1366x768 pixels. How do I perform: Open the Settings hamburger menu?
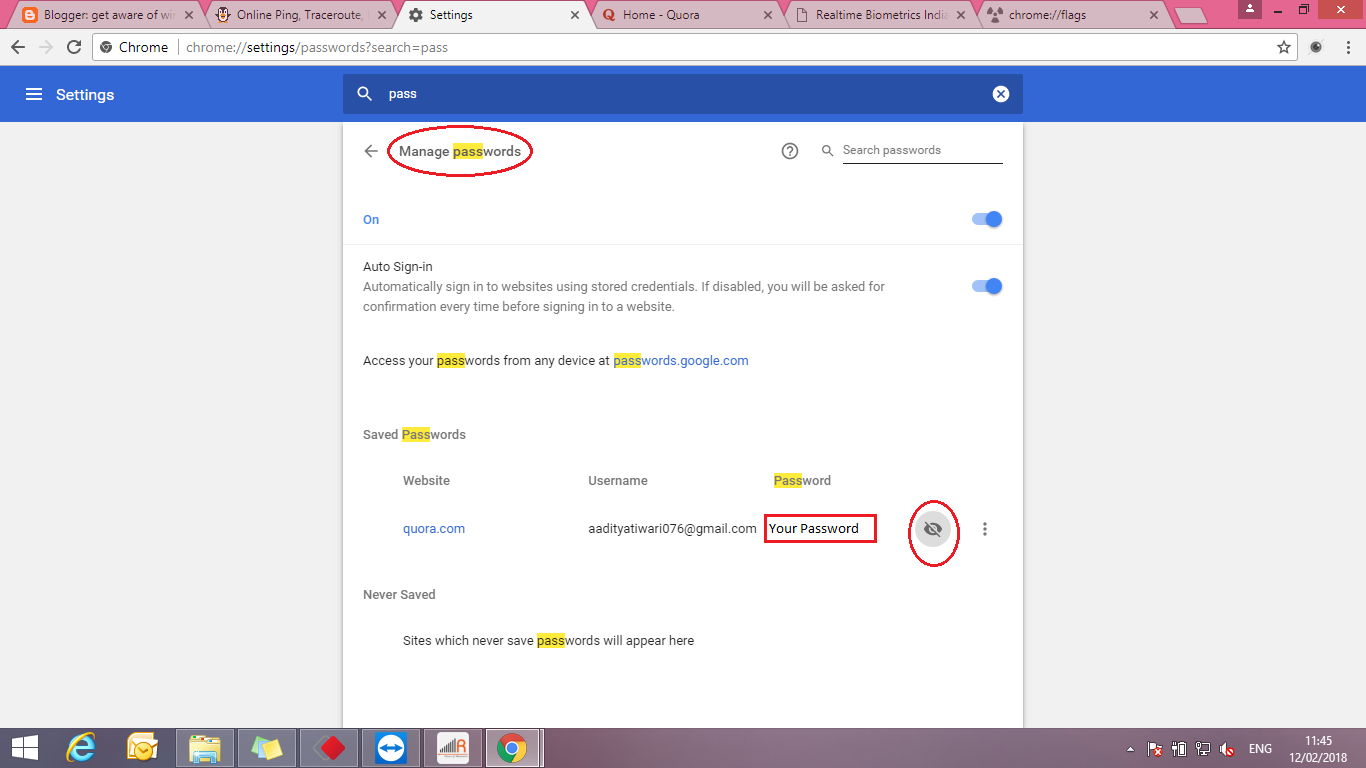[x=34, y=94]
